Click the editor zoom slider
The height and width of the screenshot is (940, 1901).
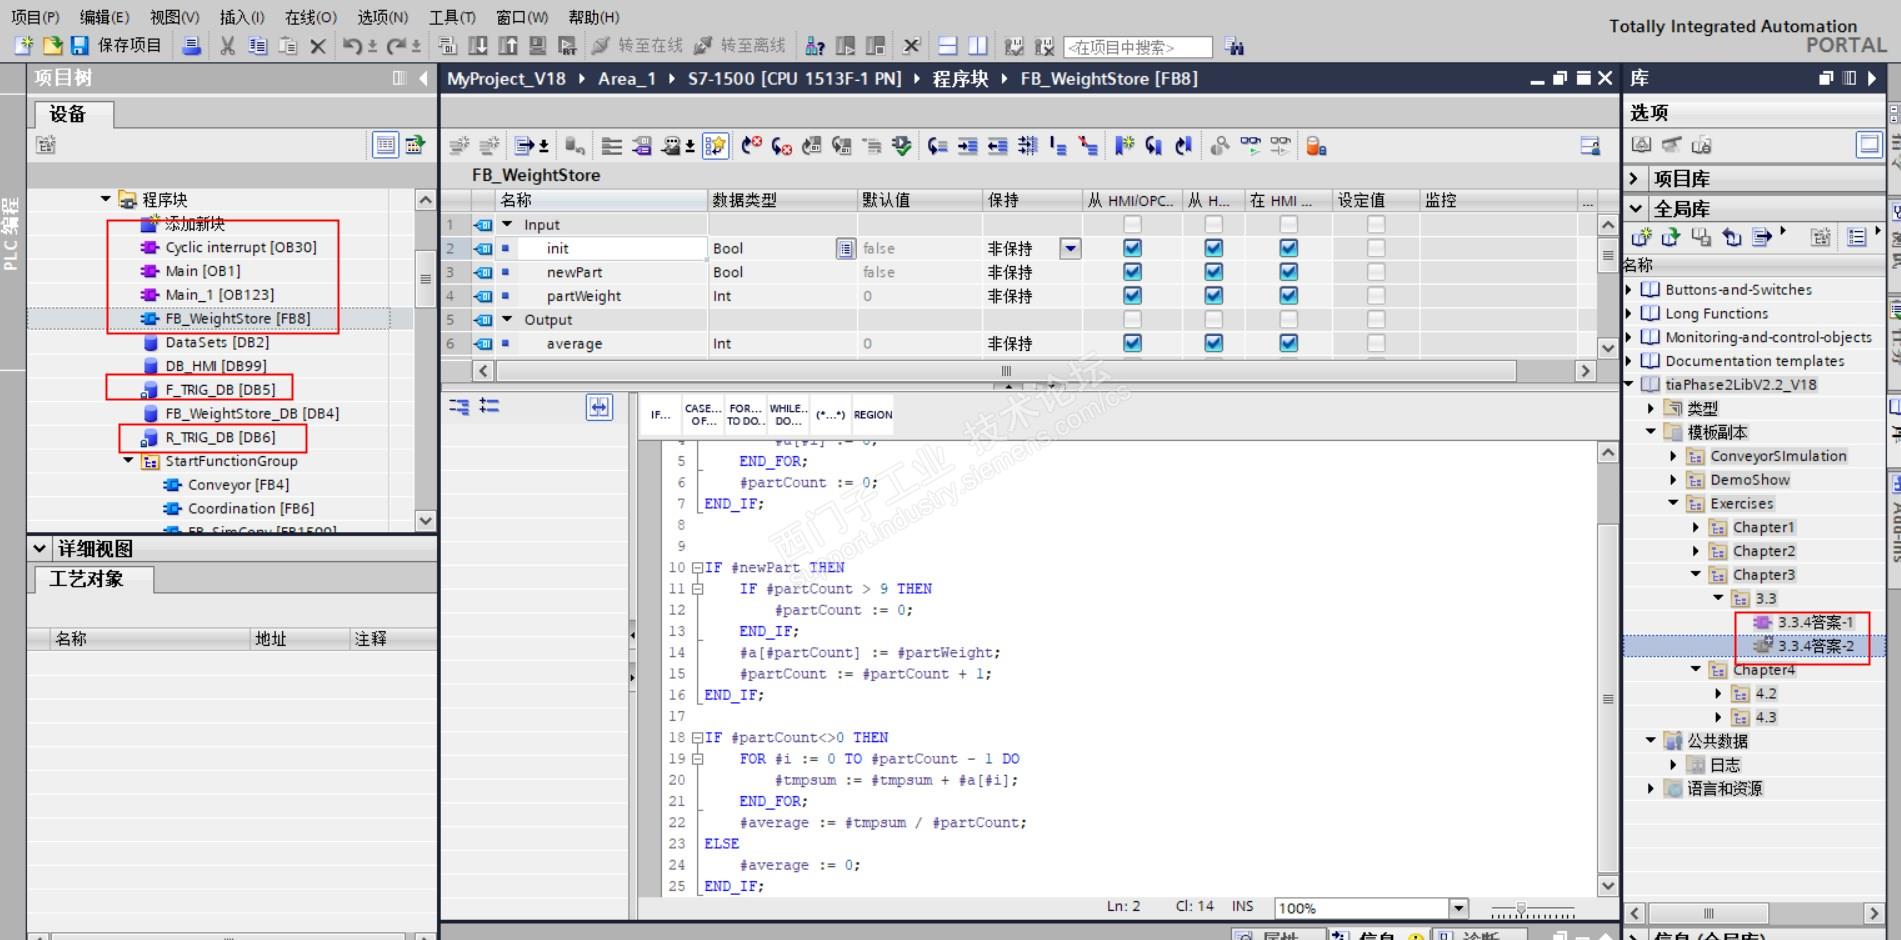click(1520, 909)
